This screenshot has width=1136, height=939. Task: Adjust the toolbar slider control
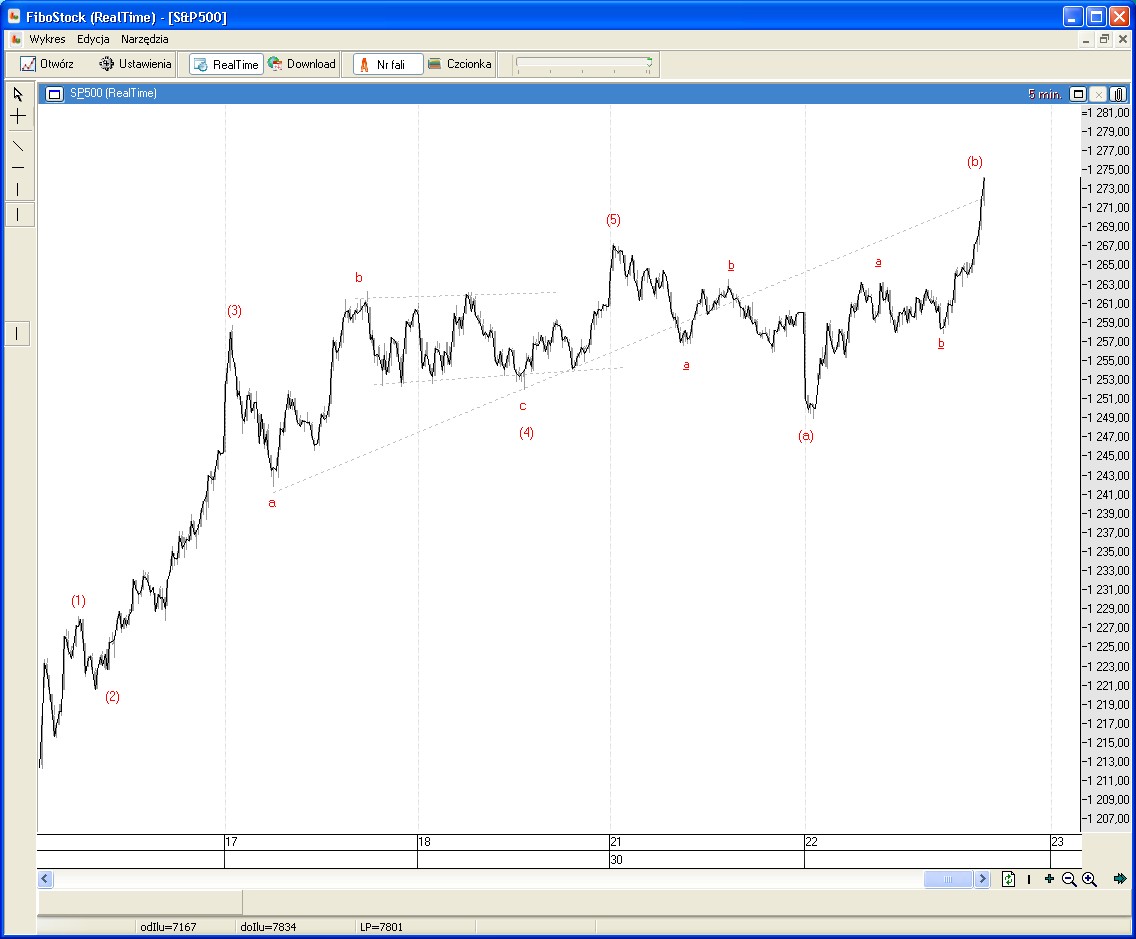[x=583, y=64]
